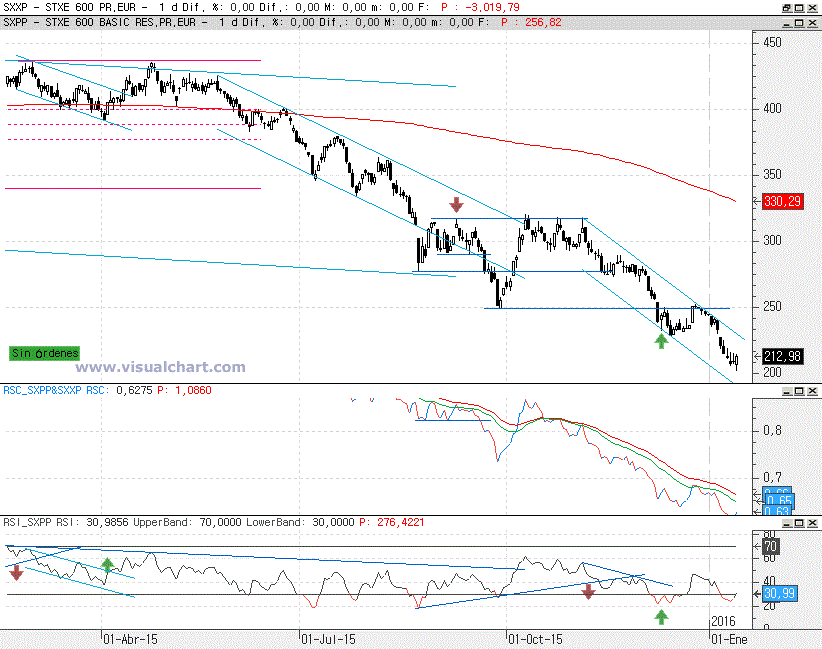Select the red down arrow in RSI November area
822x649 pixels.
588,592
